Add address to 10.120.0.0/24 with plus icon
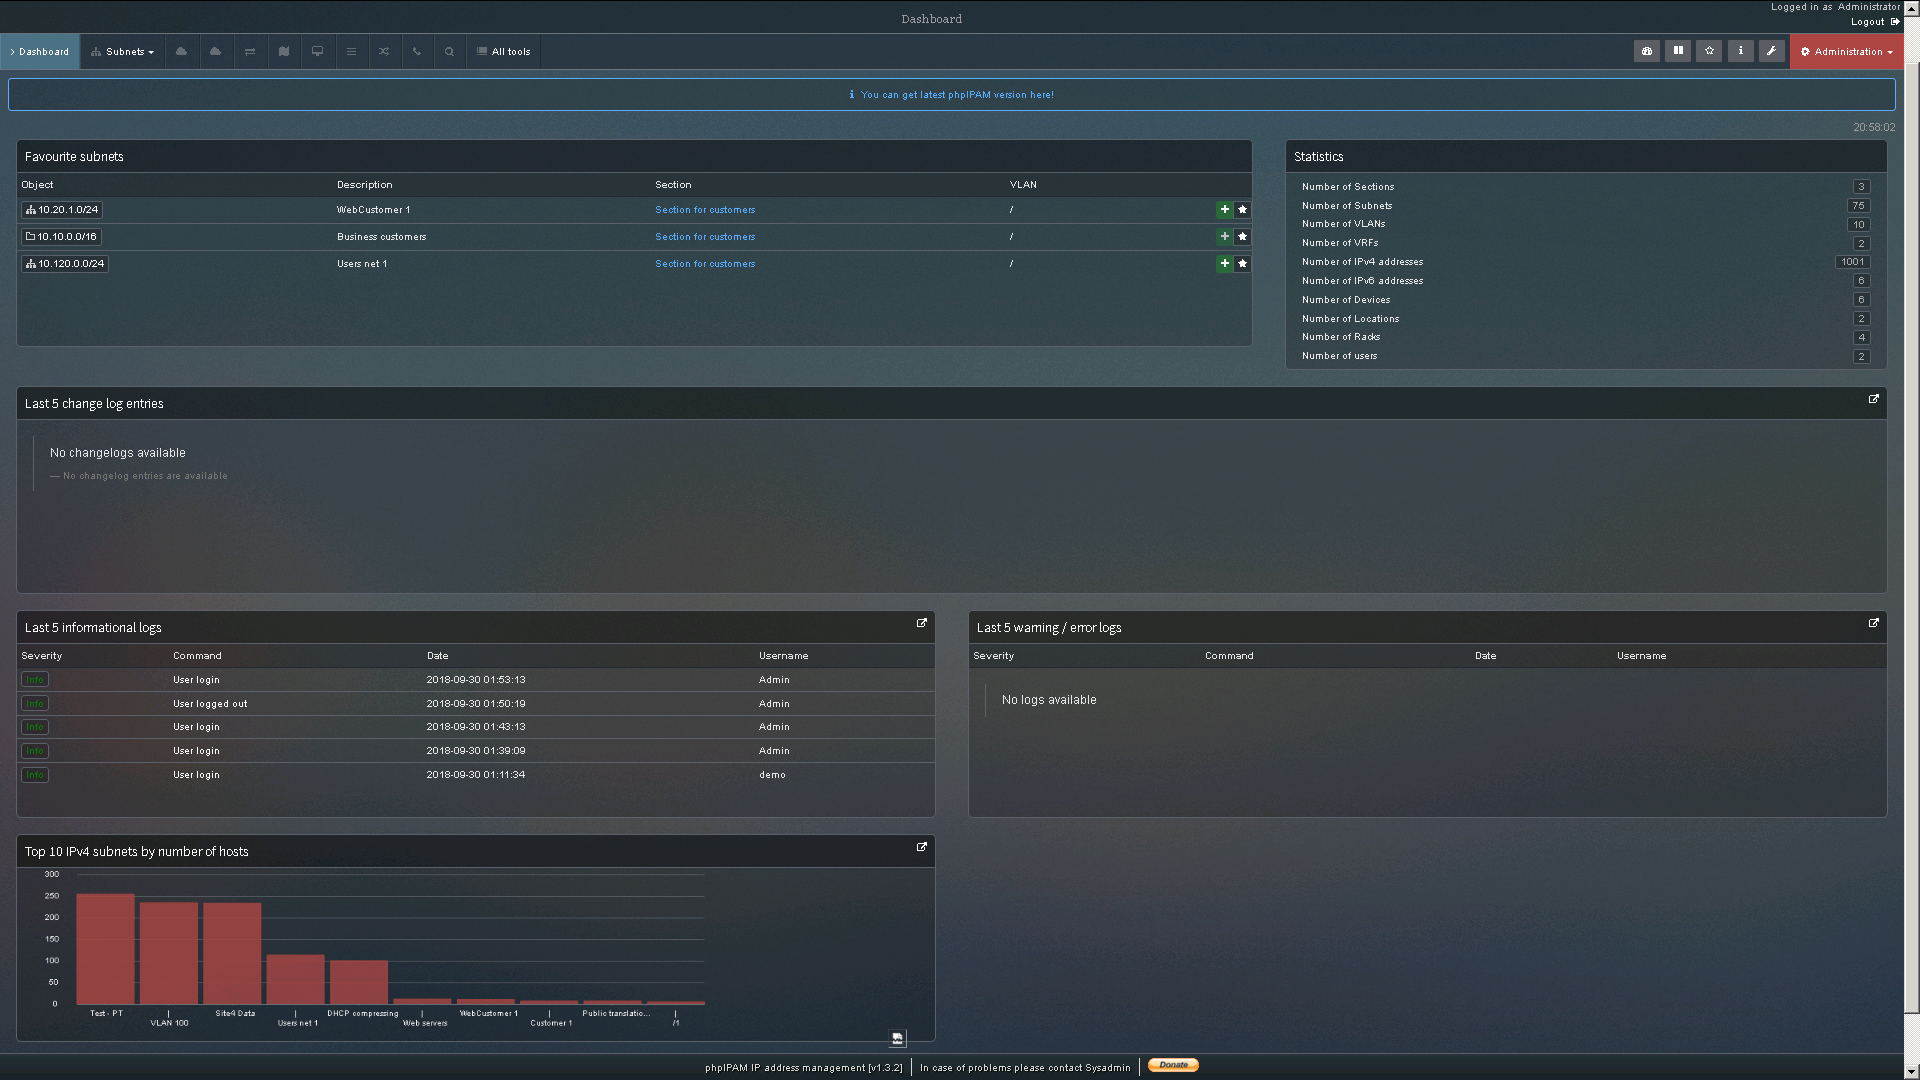 1224,264
